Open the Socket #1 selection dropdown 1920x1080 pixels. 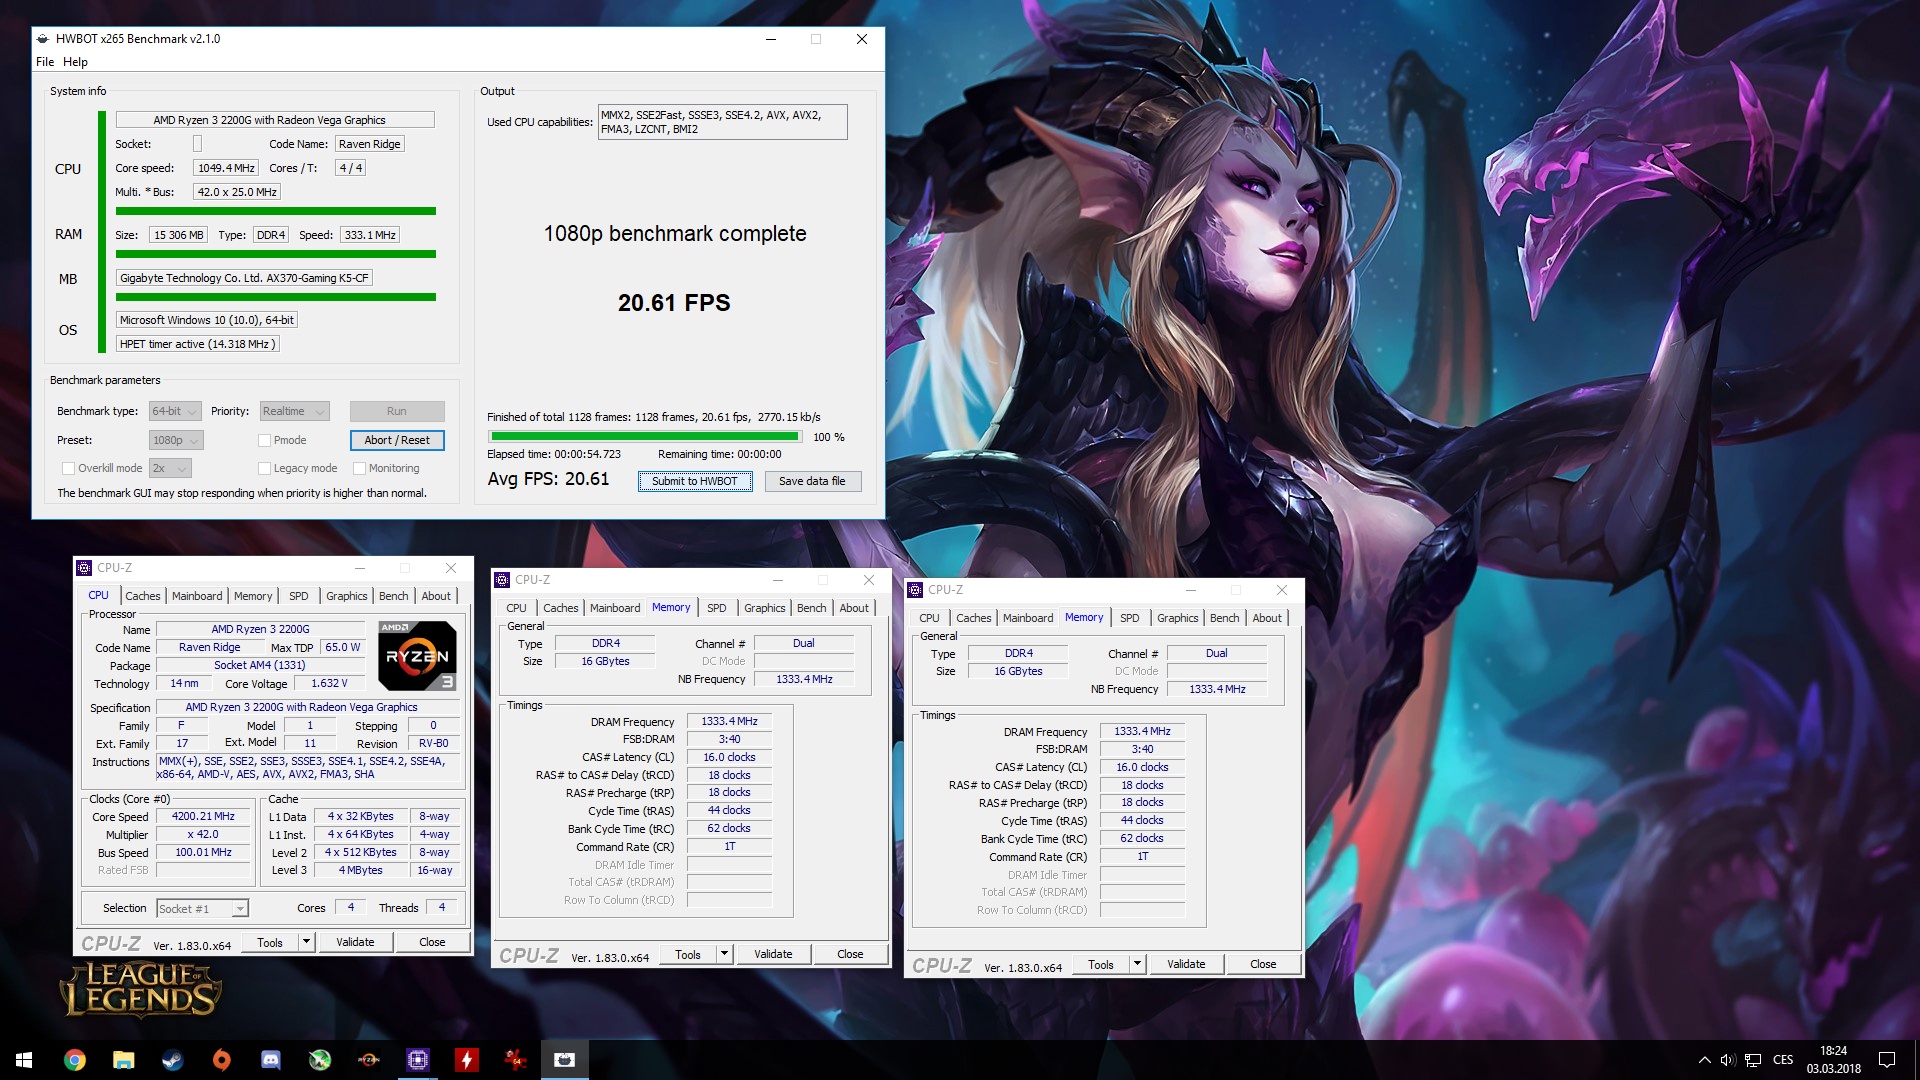pos(202,908)
